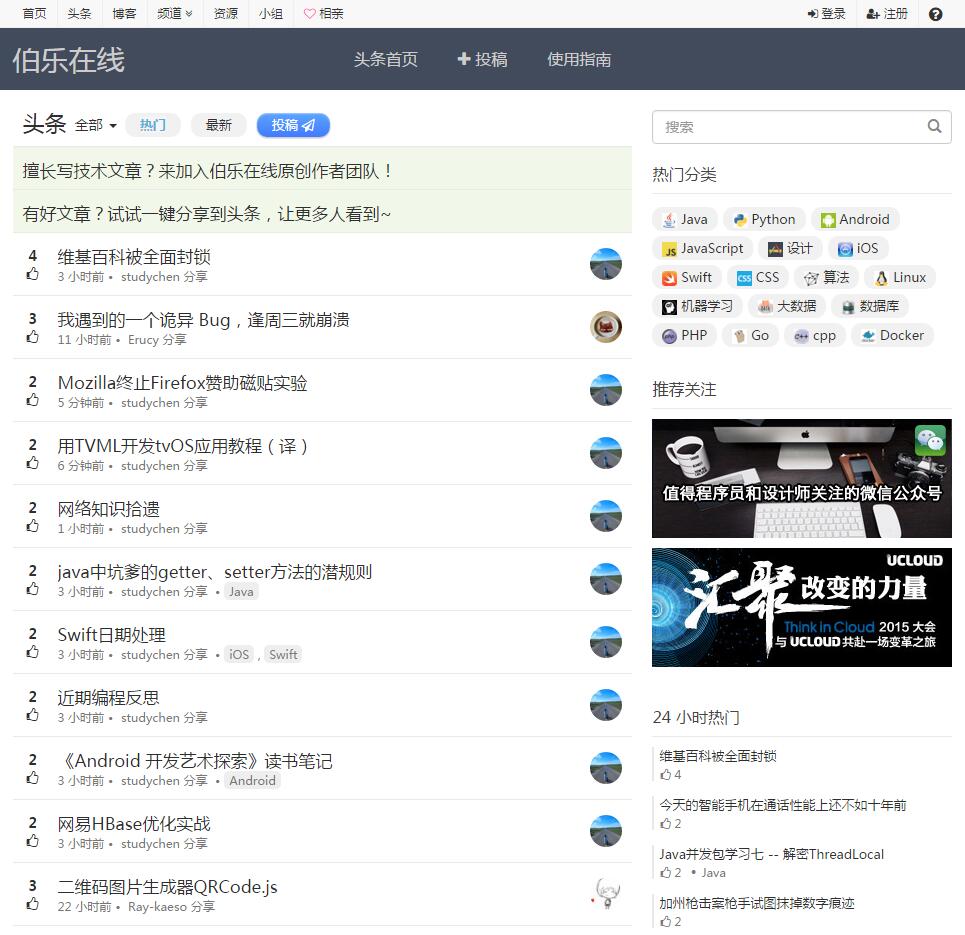Viewport: 965px width, 935px height.
Task: Like the 二维码图片生成器QRCode.js post
Action: click(33, 904)
